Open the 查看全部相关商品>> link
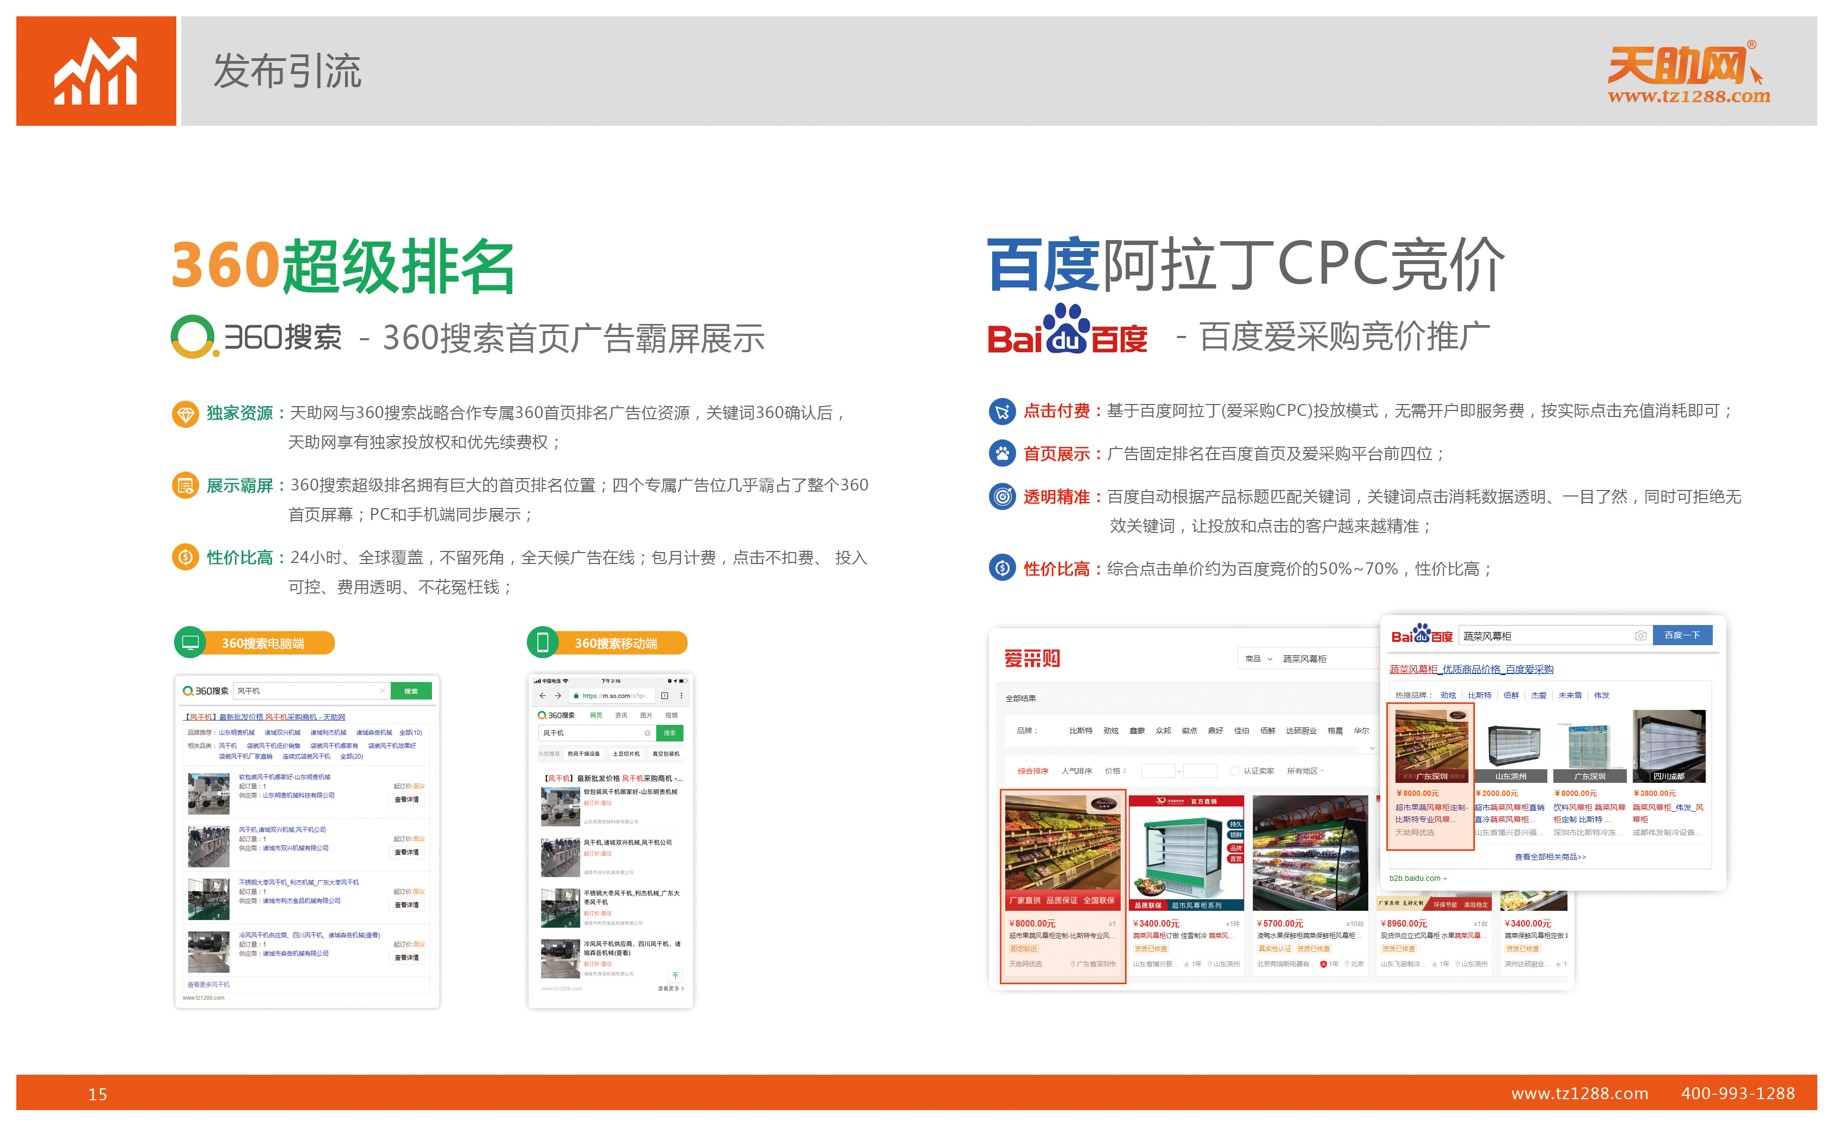Viewport: 1832px width, 1126px height. [1550, 857]
